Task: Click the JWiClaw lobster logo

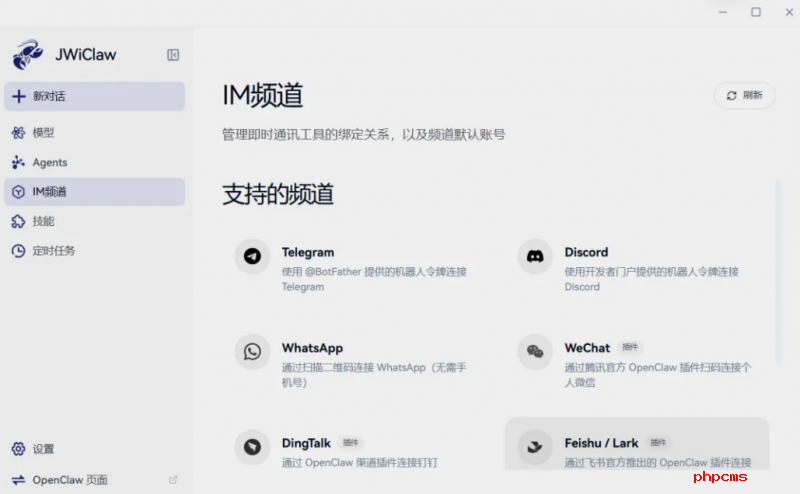Action: click(x=27, y=54)
